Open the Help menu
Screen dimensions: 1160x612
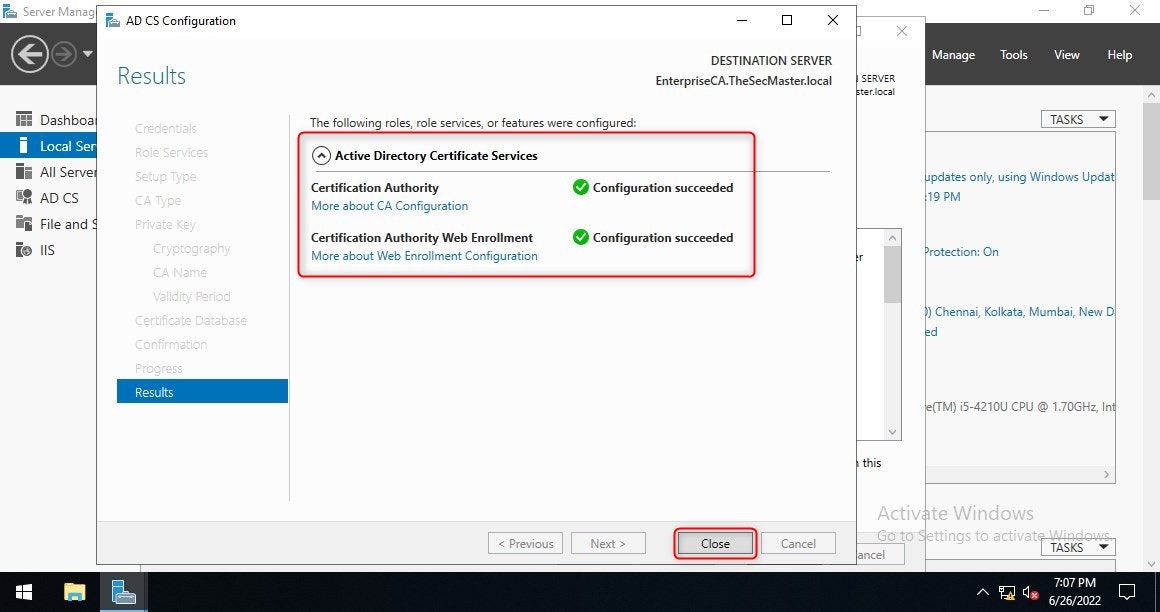click(x=1119, y=55)
